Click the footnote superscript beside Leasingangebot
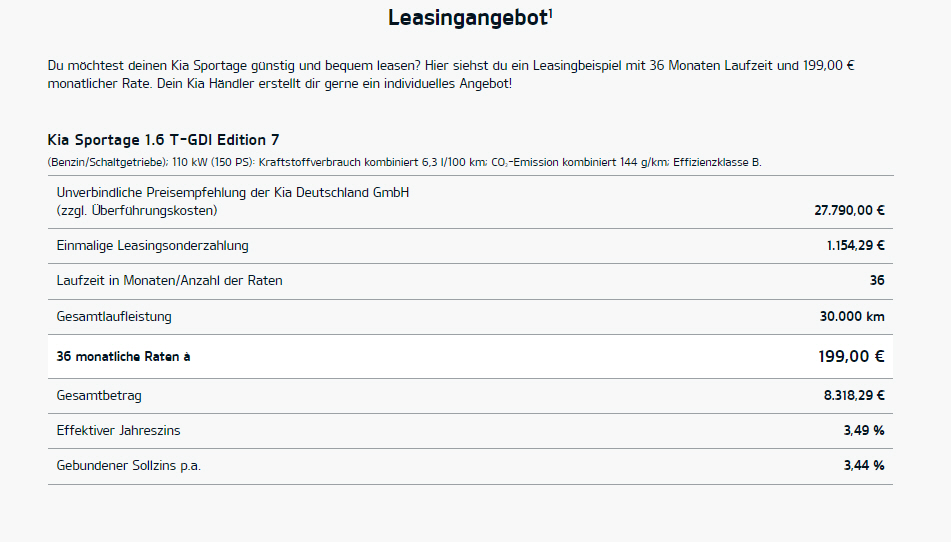951x542 pixels. (551, 13)
